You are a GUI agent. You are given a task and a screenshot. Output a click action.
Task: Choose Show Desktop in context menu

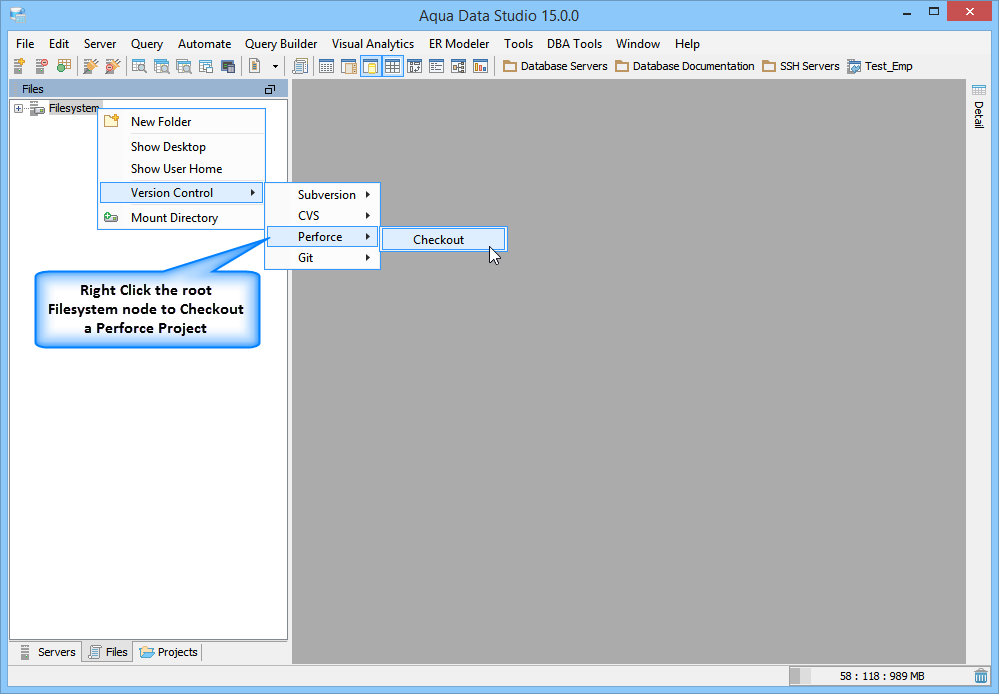pyautogui.click(x=182, y=147)
